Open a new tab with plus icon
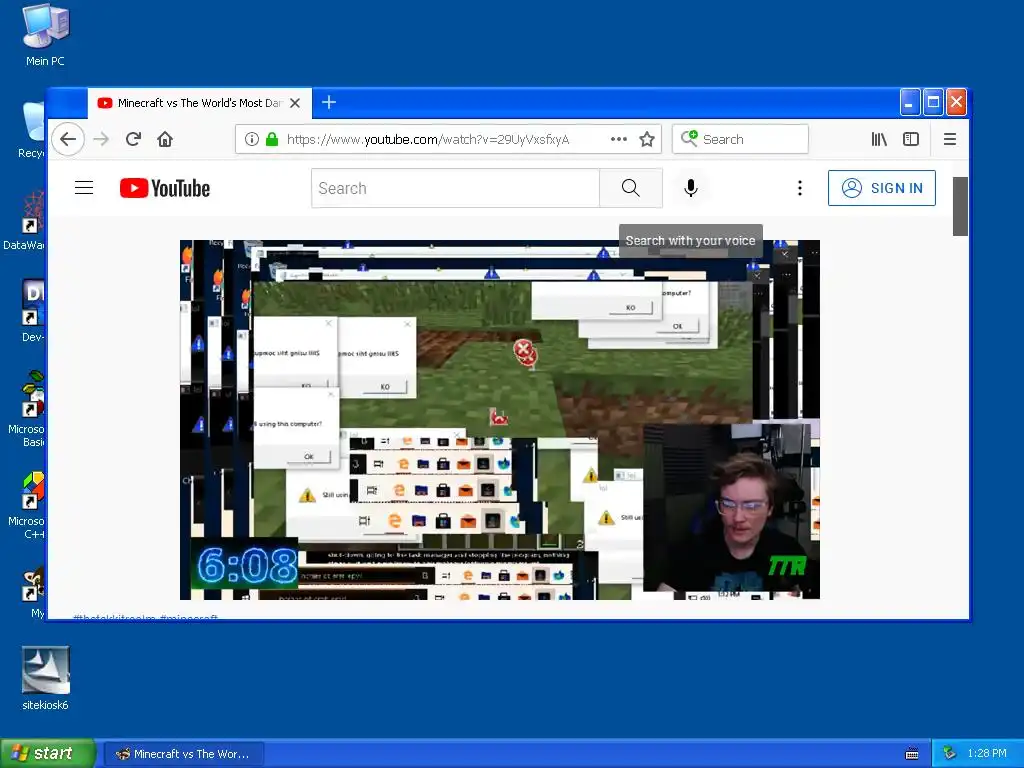 [329, 103]
